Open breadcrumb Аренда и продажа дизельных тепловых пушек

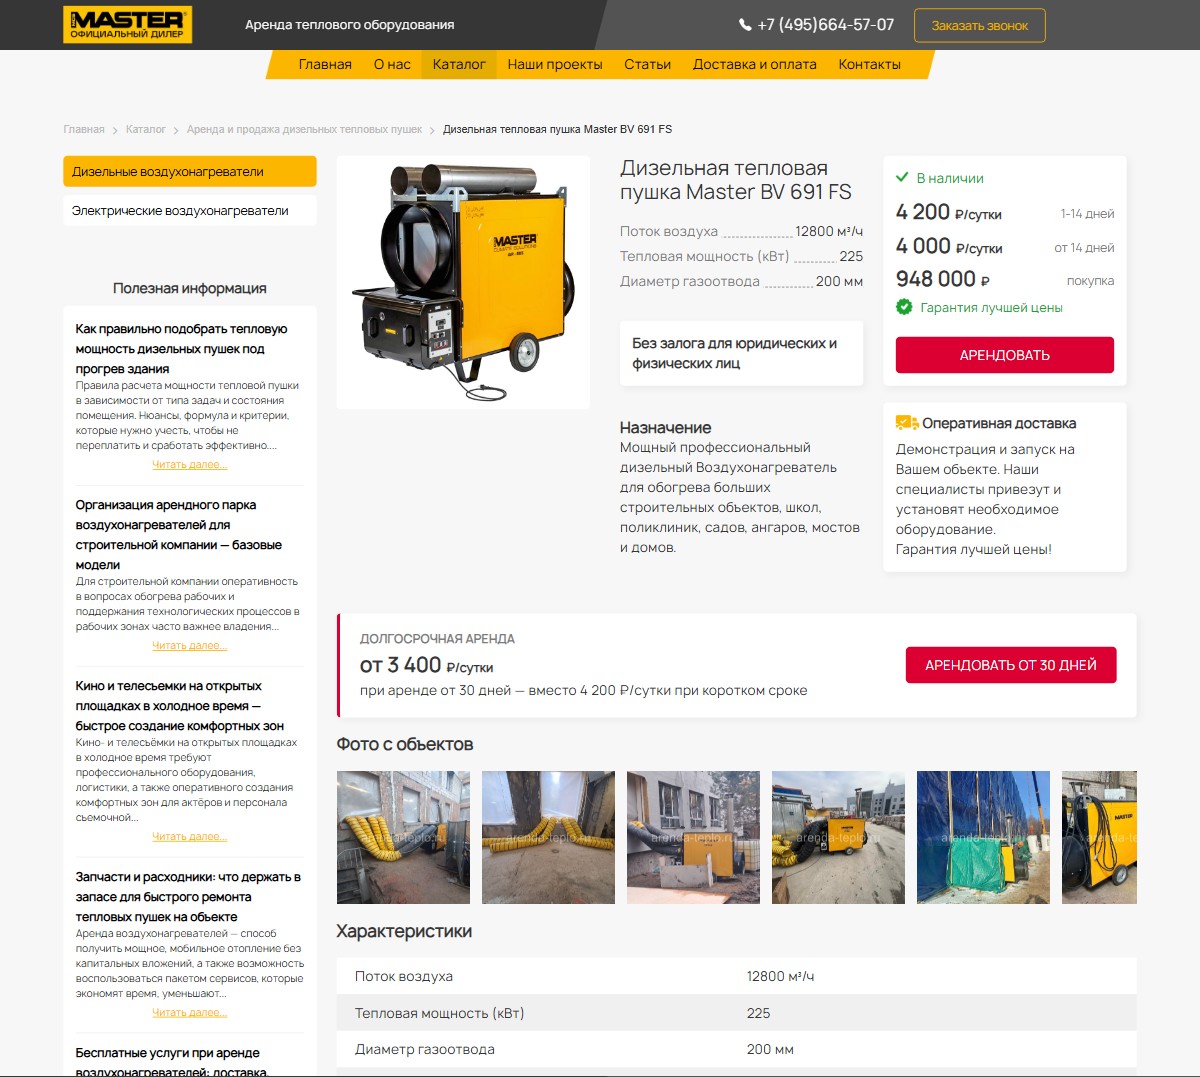(304, 129)
